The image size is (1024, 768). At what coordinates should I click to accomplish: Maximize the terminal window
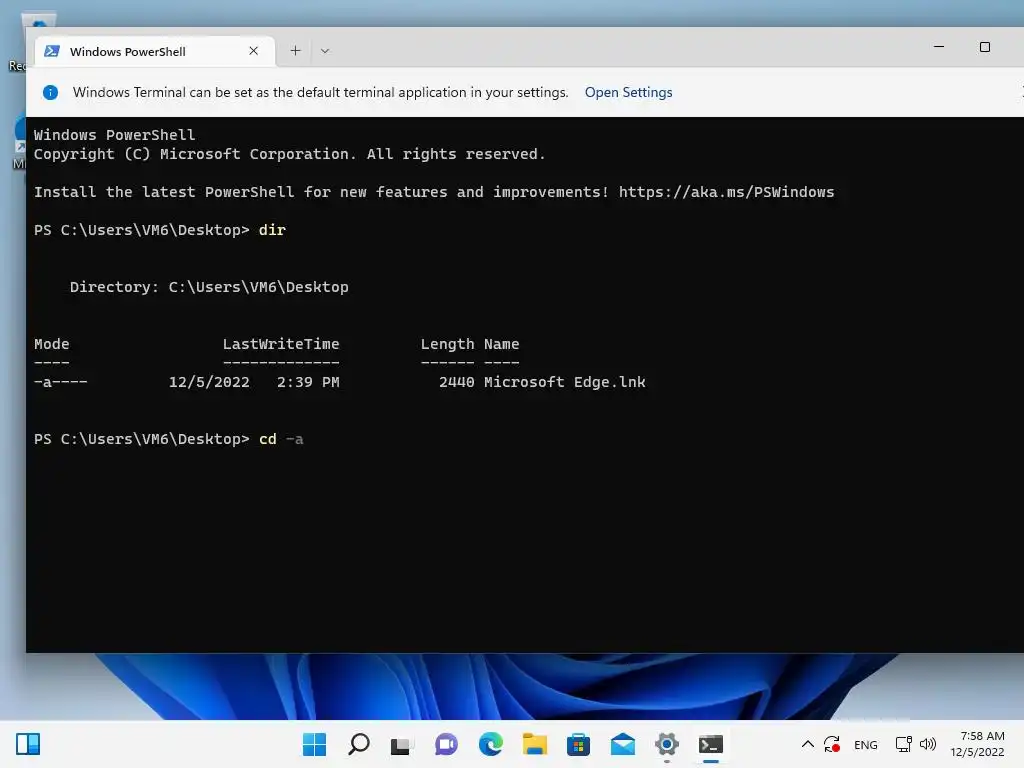coord(984,47)
